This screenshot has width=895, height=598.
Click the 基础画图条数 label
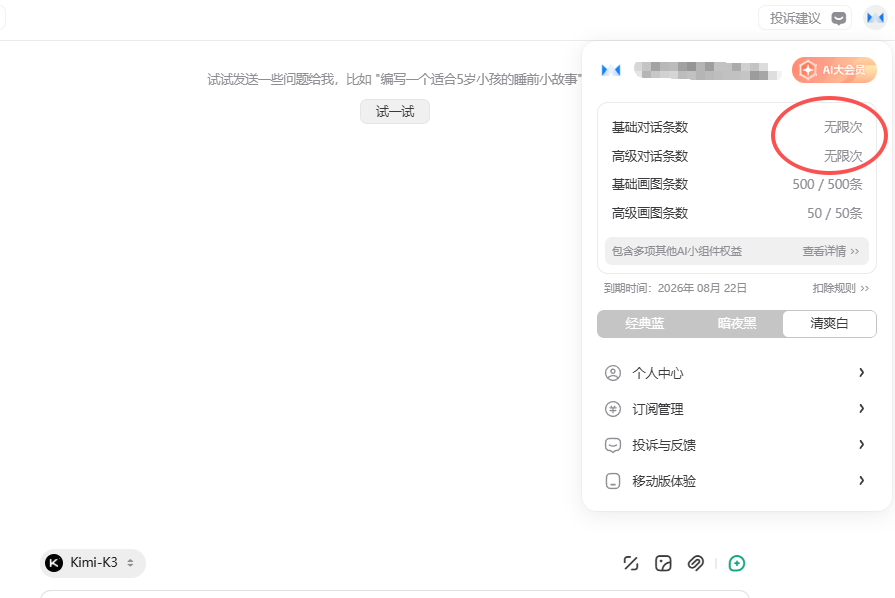(x=650, y=184)
